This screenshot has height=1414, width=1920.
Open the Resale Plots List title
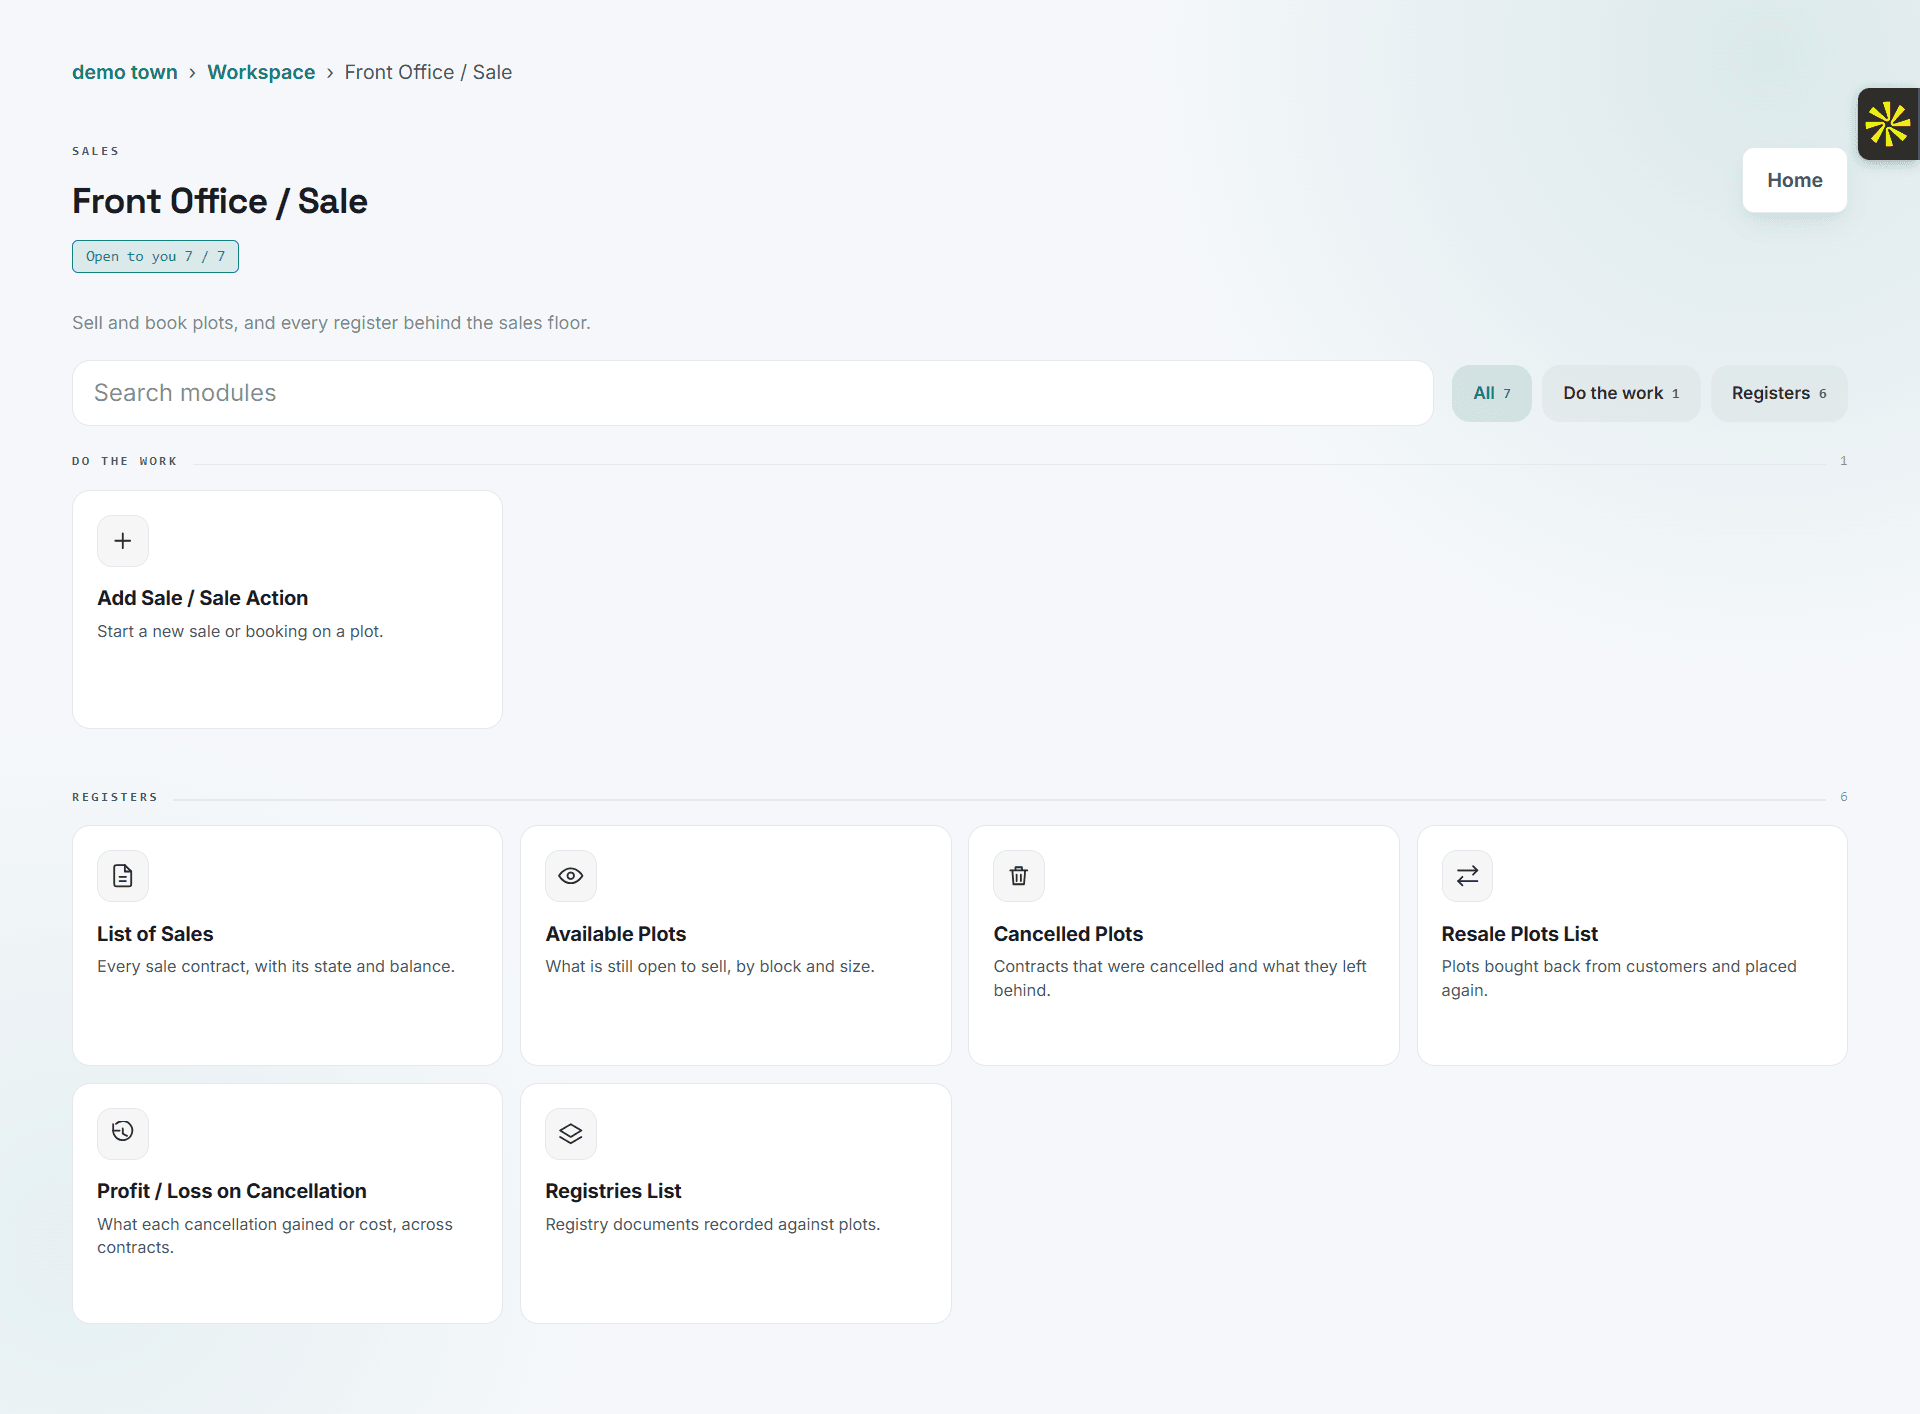[x=1519, y=934]
